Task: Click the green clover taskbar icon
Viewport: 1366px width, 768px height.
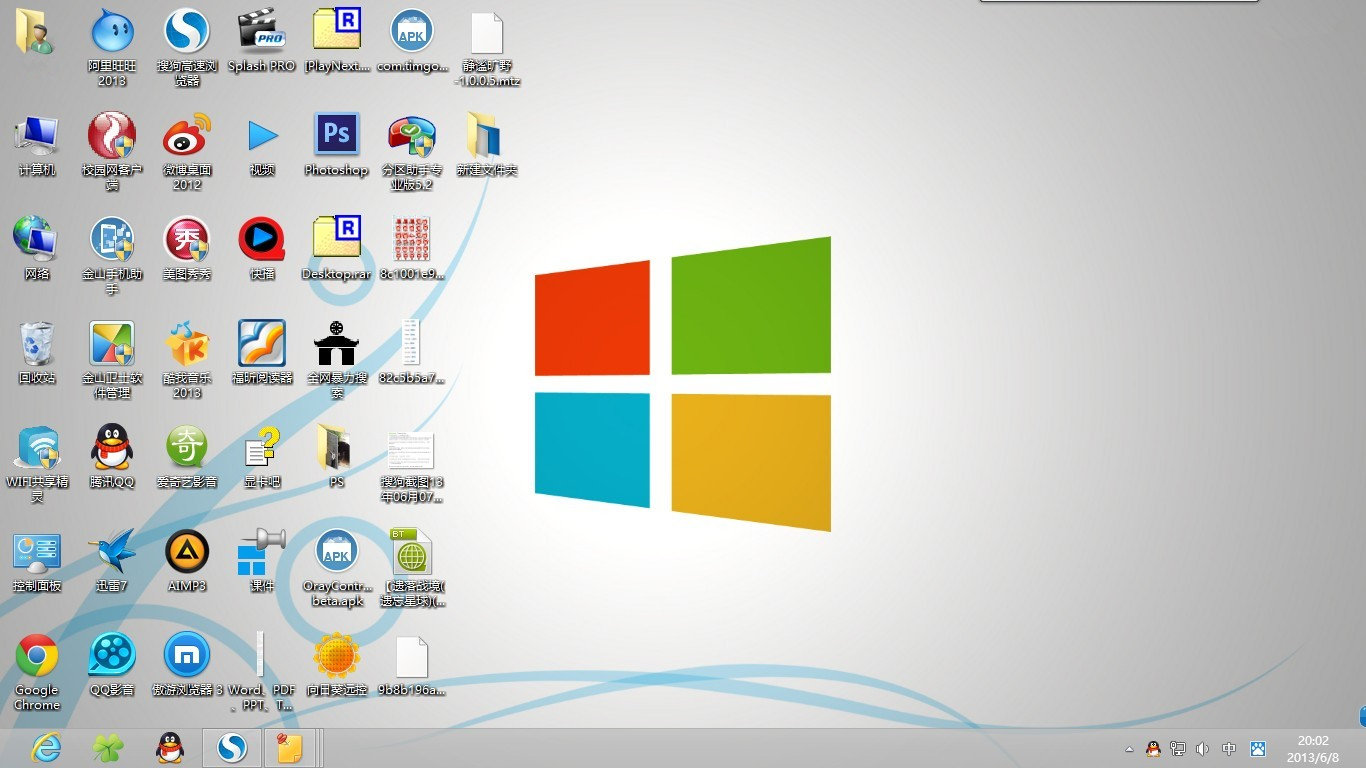Action: 108,747
